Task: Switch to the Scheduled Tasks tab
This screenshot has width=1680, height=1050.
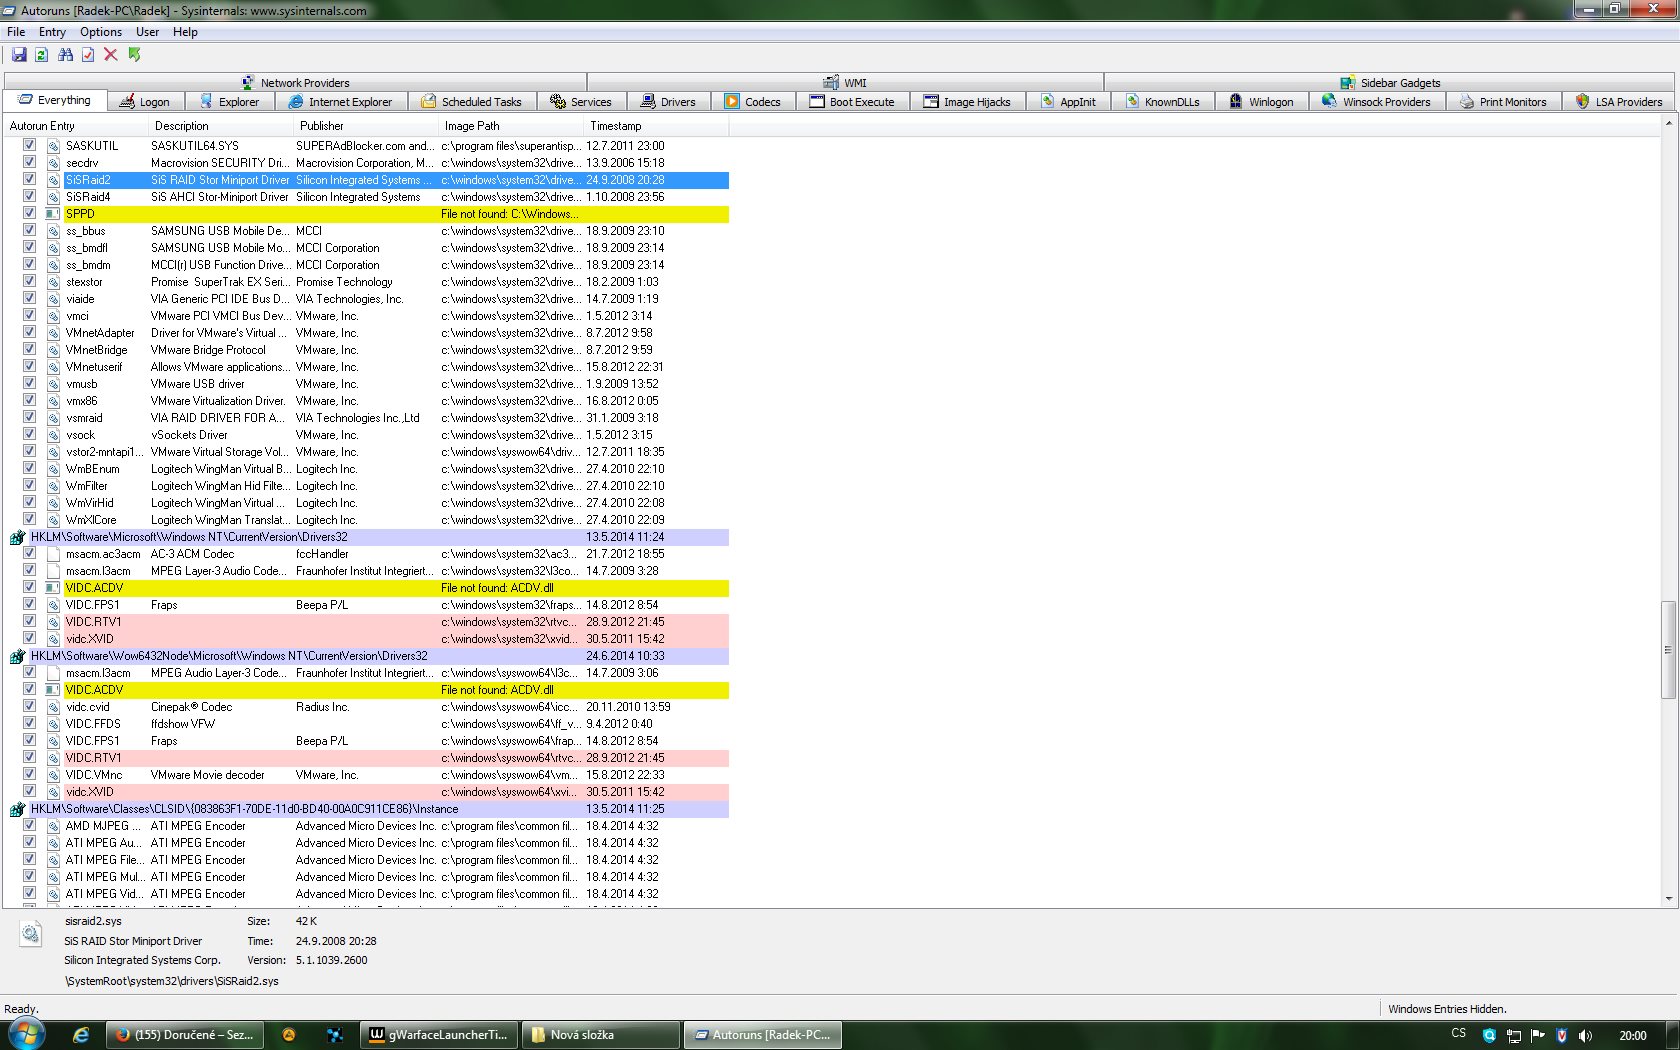Action: tap(472, 101)
